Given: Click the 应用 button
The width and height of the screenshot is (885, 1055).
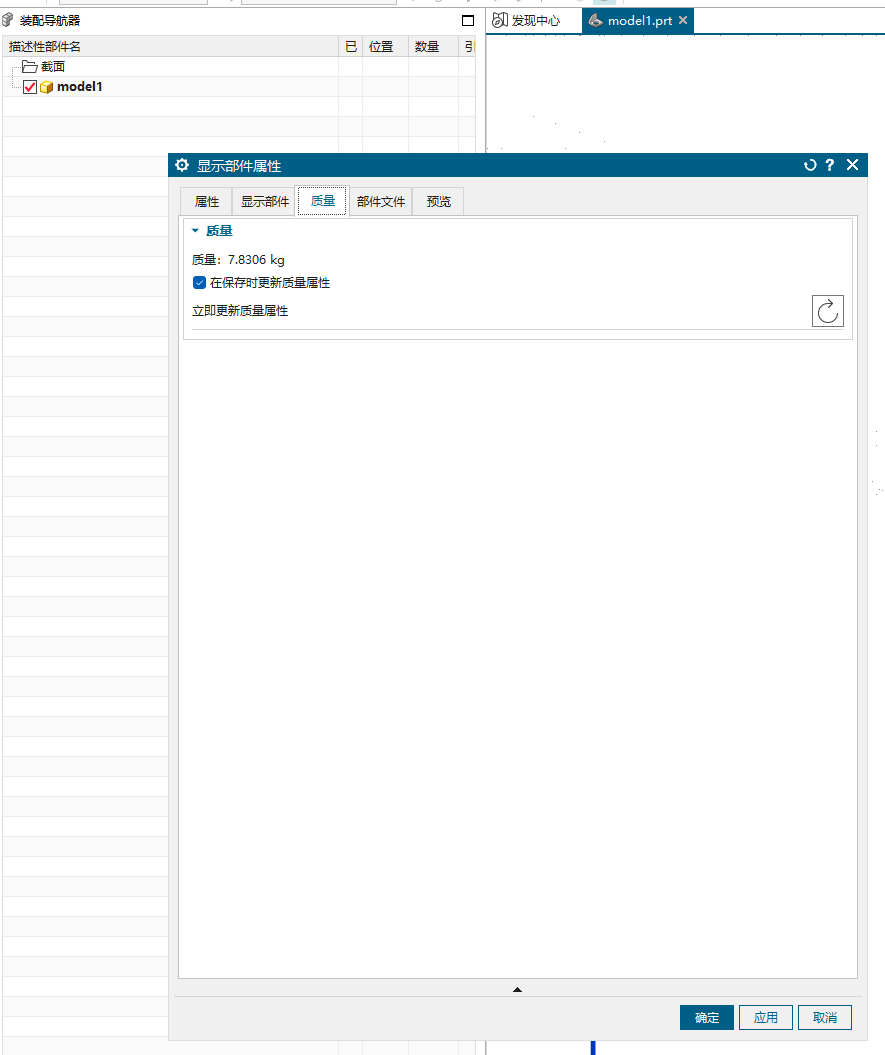Looking at the screenshot, I should [766, 1017].
